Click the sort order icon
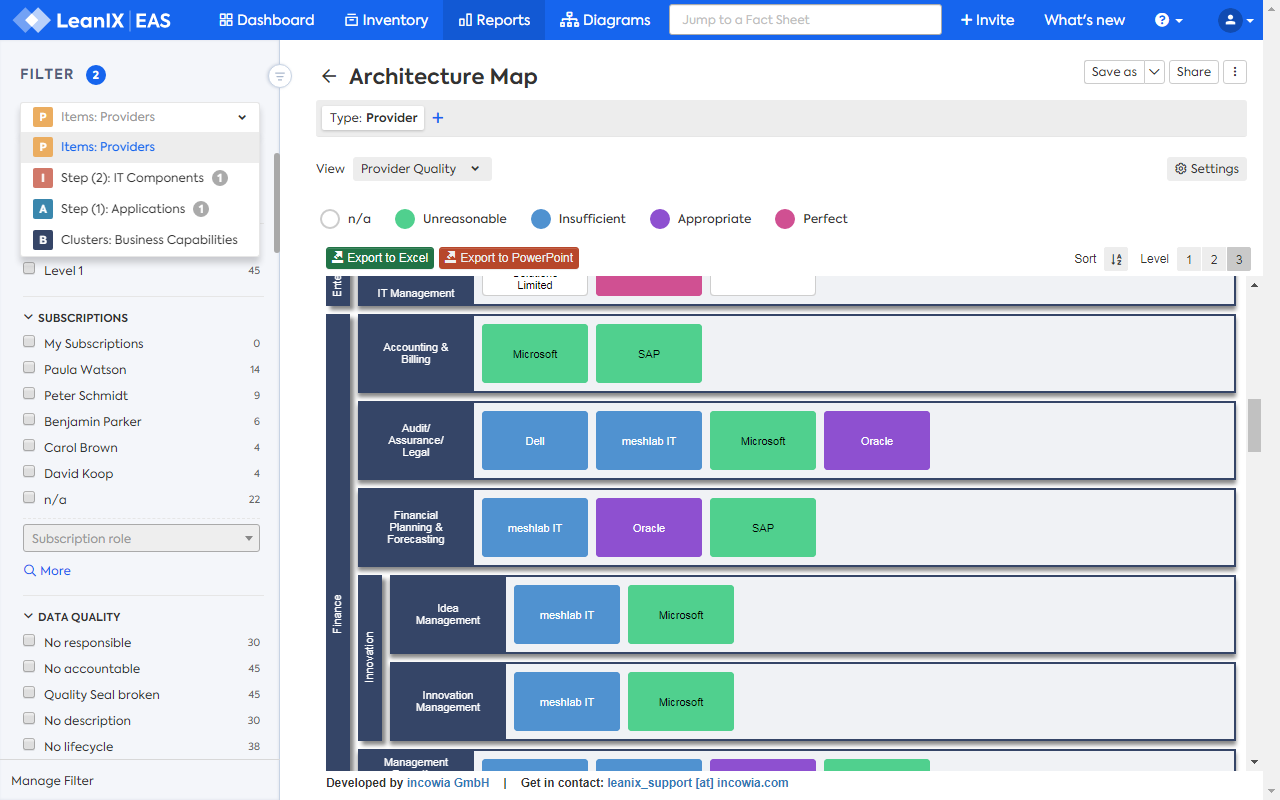The image size is (1280, 800). (1116, 259)
